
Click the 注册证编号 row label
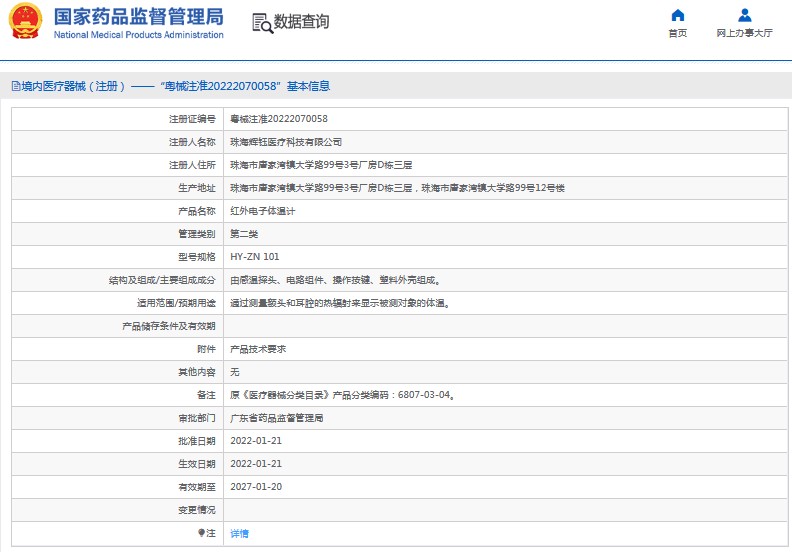[x=192, y=119]
